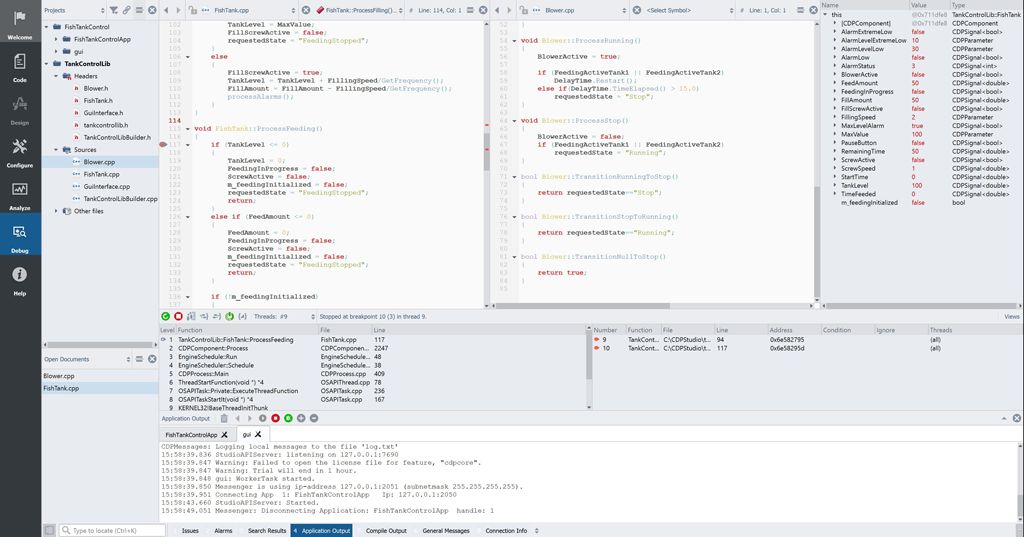
Task: Toggle synchronize with editor link icon
Action: pos(127,10)
